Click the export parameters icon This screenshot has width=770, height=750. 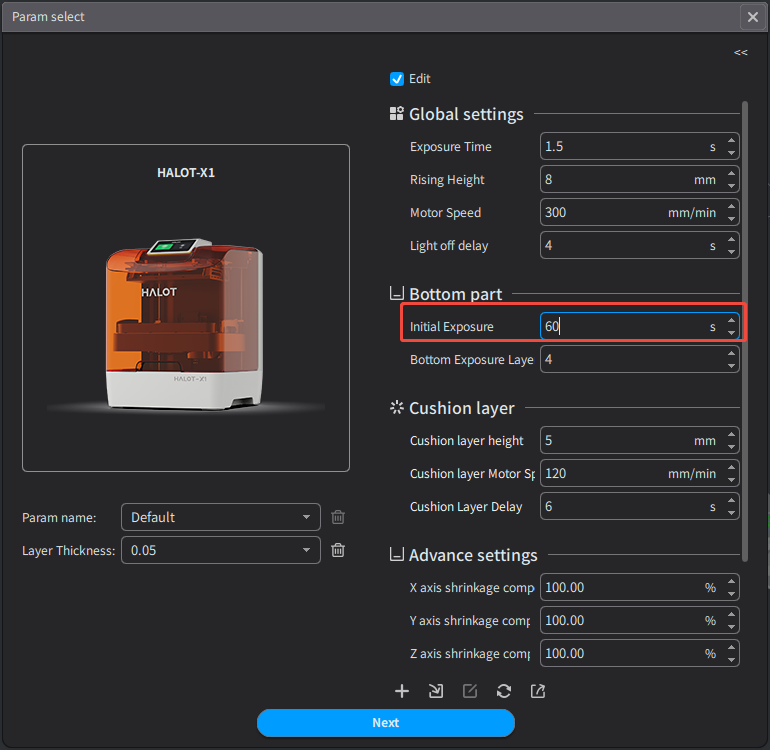pos(538,691)
